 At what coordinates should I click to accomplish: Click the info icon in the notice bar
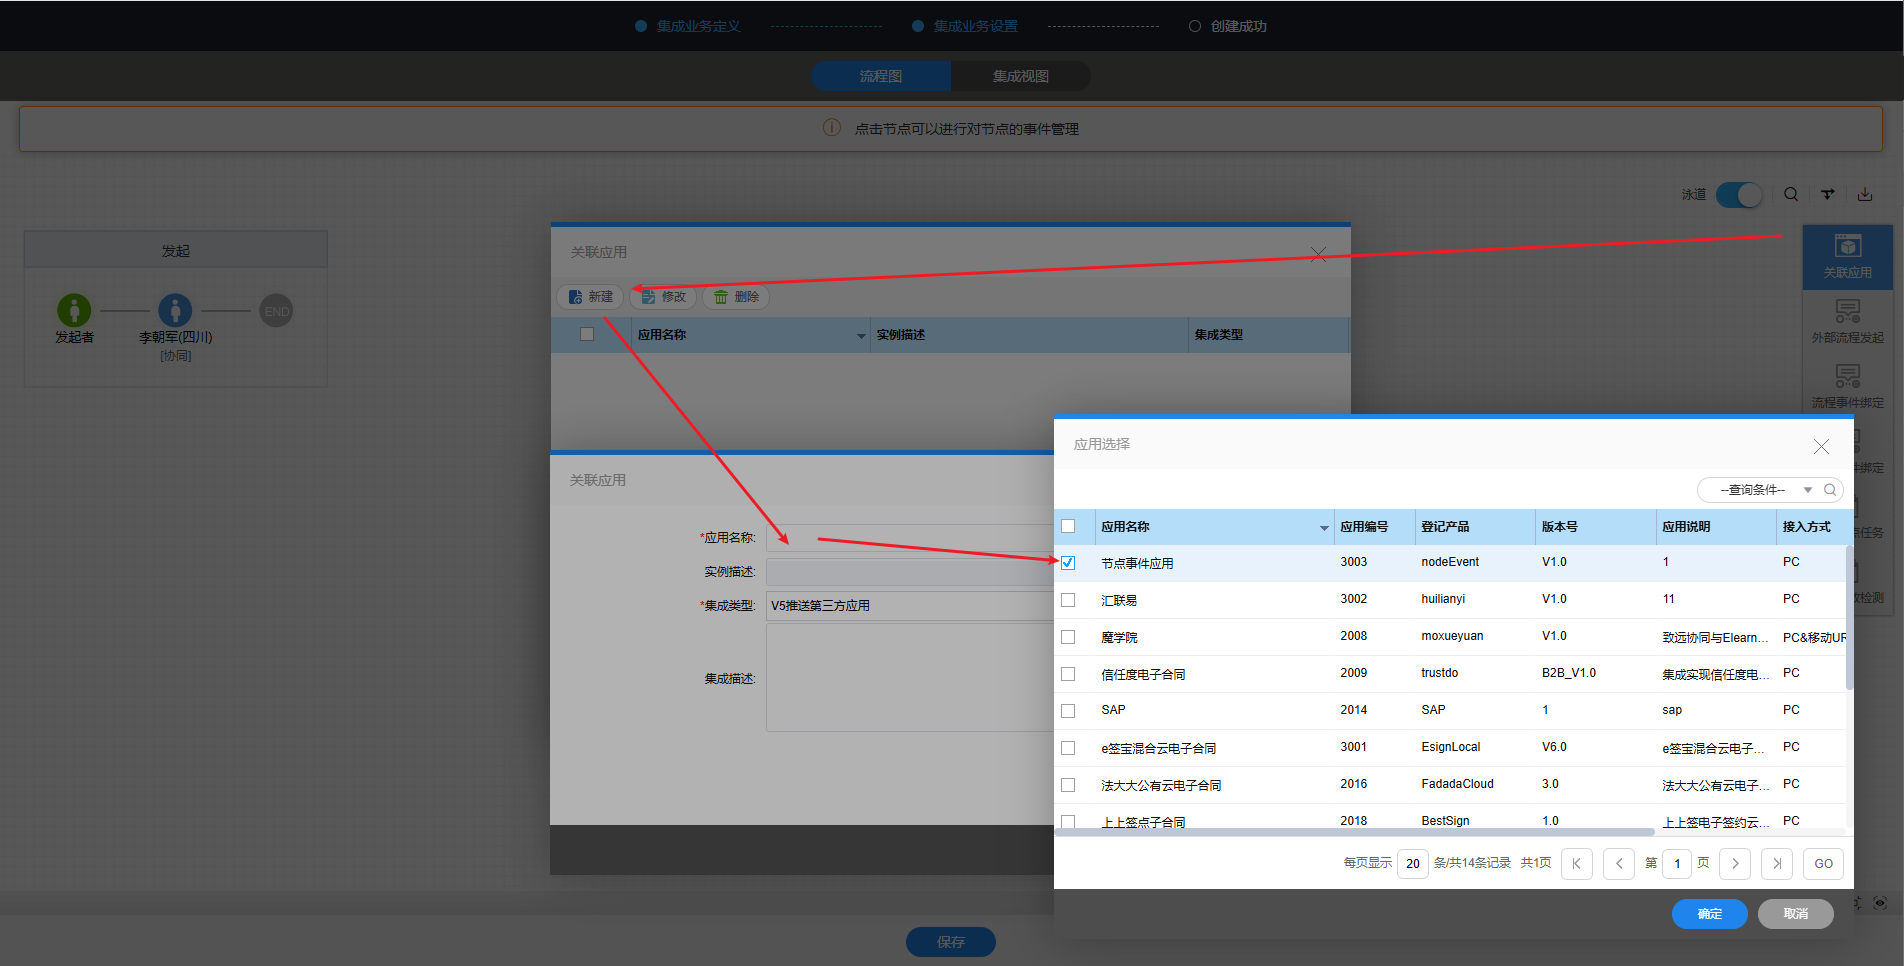(831, 128)
